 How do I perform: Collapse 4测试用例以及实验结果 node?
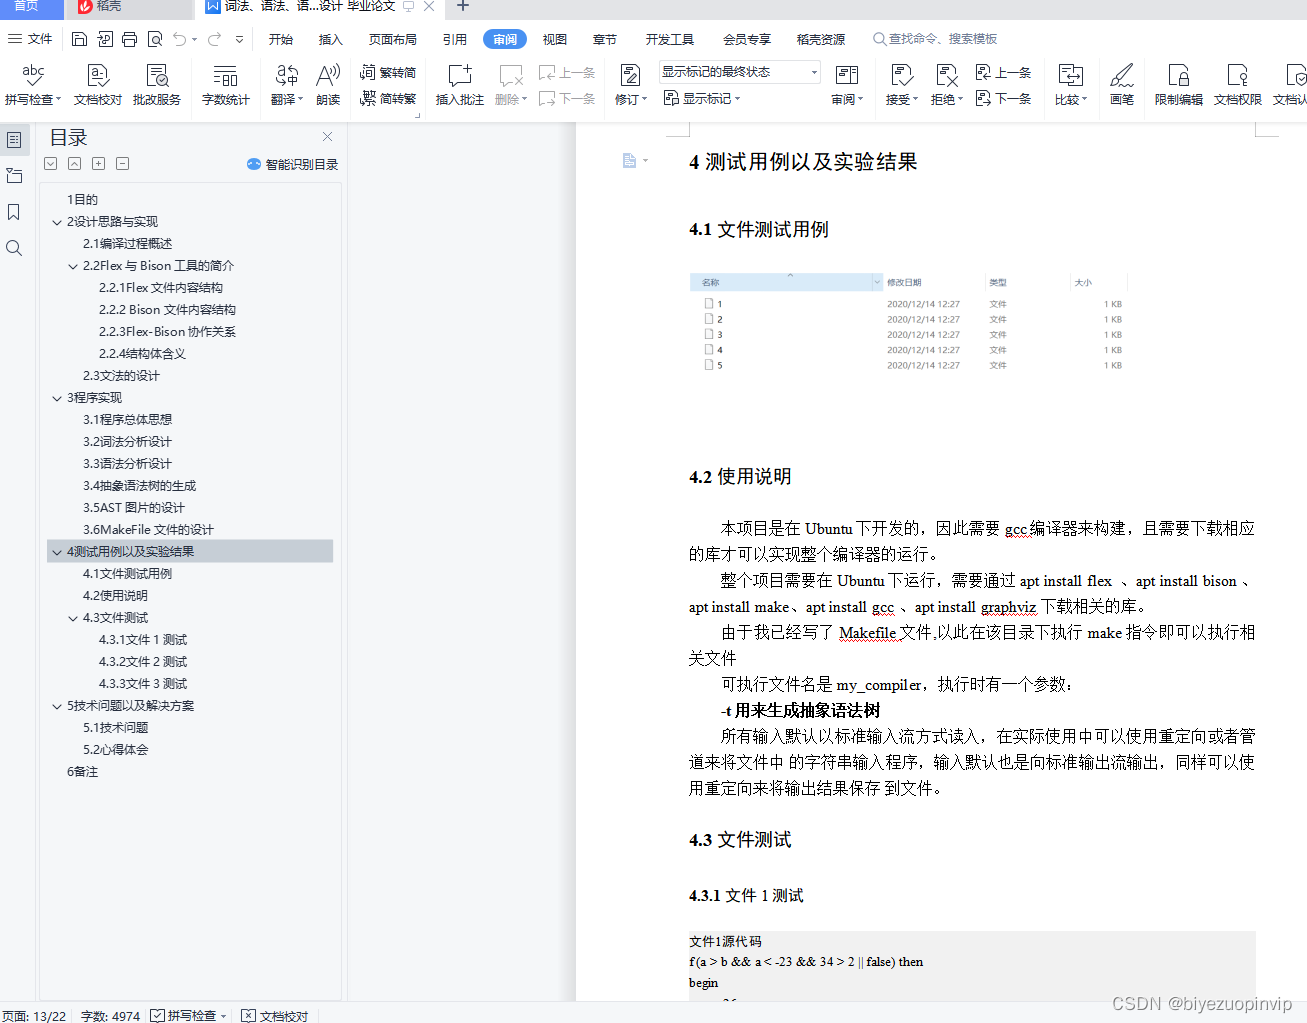pos(57,552)
